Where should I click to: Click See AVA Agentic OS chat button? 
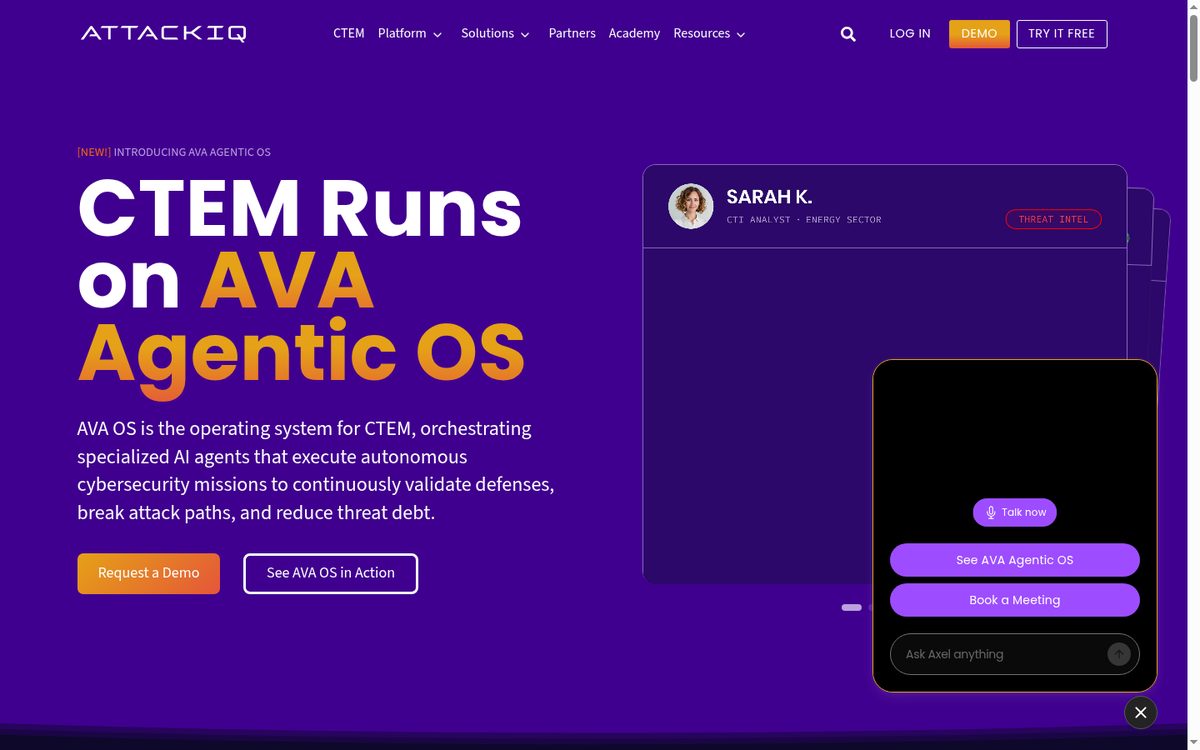point(1014,560)
